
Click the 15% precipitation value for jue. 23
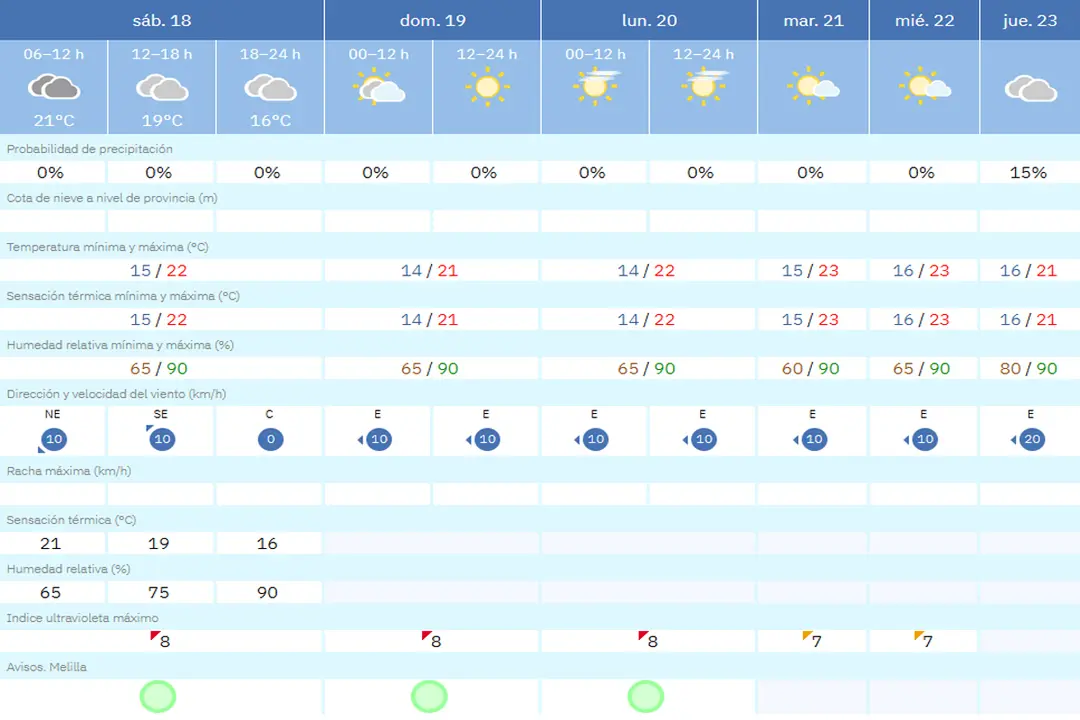pyautogui.click(x=1028, y=172)
